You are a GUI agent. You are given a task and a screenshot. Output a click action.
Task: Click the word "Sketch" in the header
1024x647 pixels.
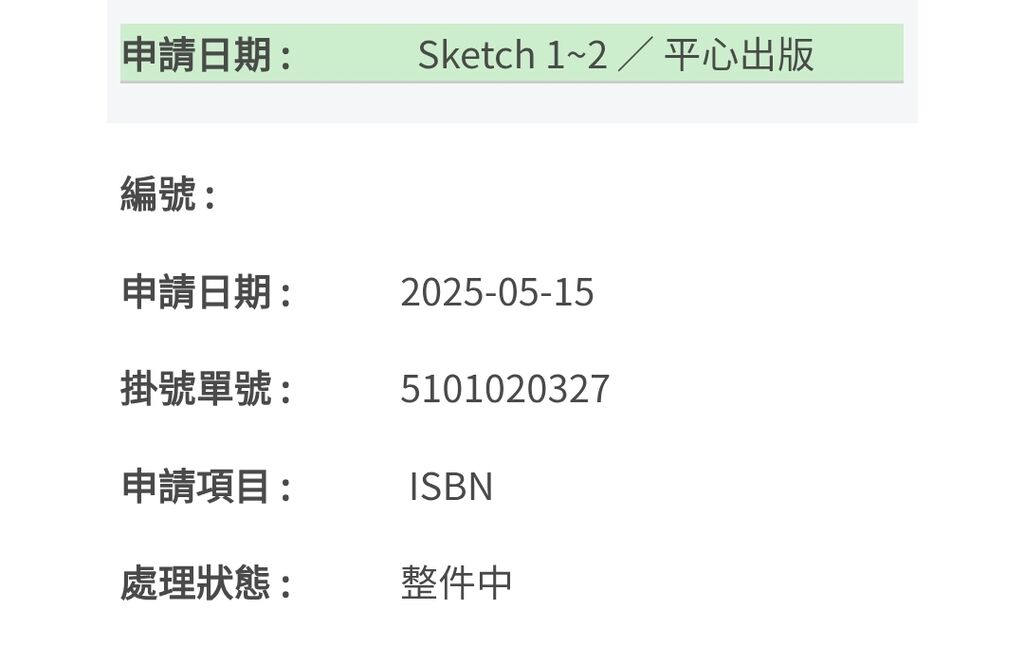pyautogui.click(x=477, y=54)
